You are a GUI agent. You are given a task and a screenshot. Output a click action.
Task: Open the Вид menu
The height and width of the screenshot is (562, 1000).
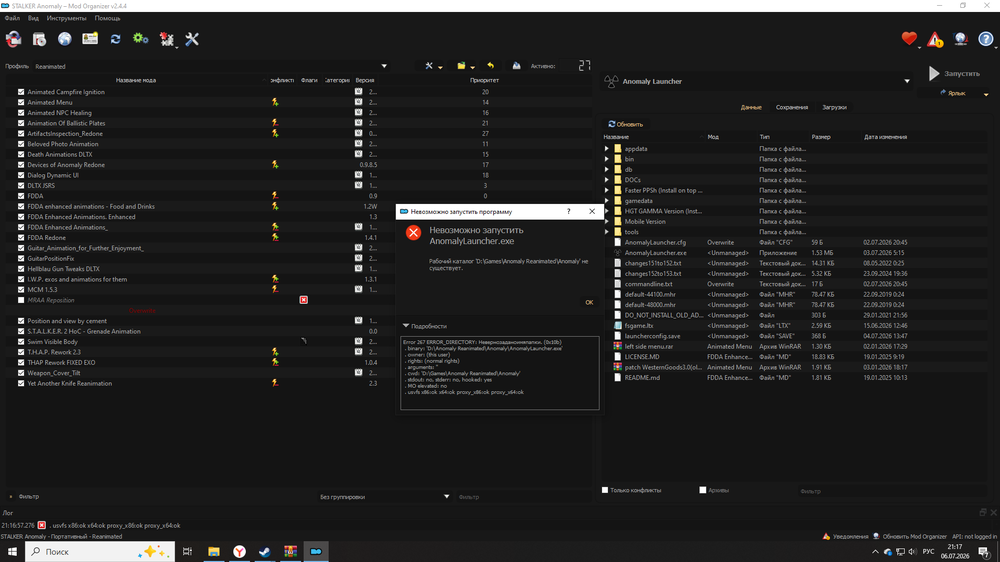point(33,18)
